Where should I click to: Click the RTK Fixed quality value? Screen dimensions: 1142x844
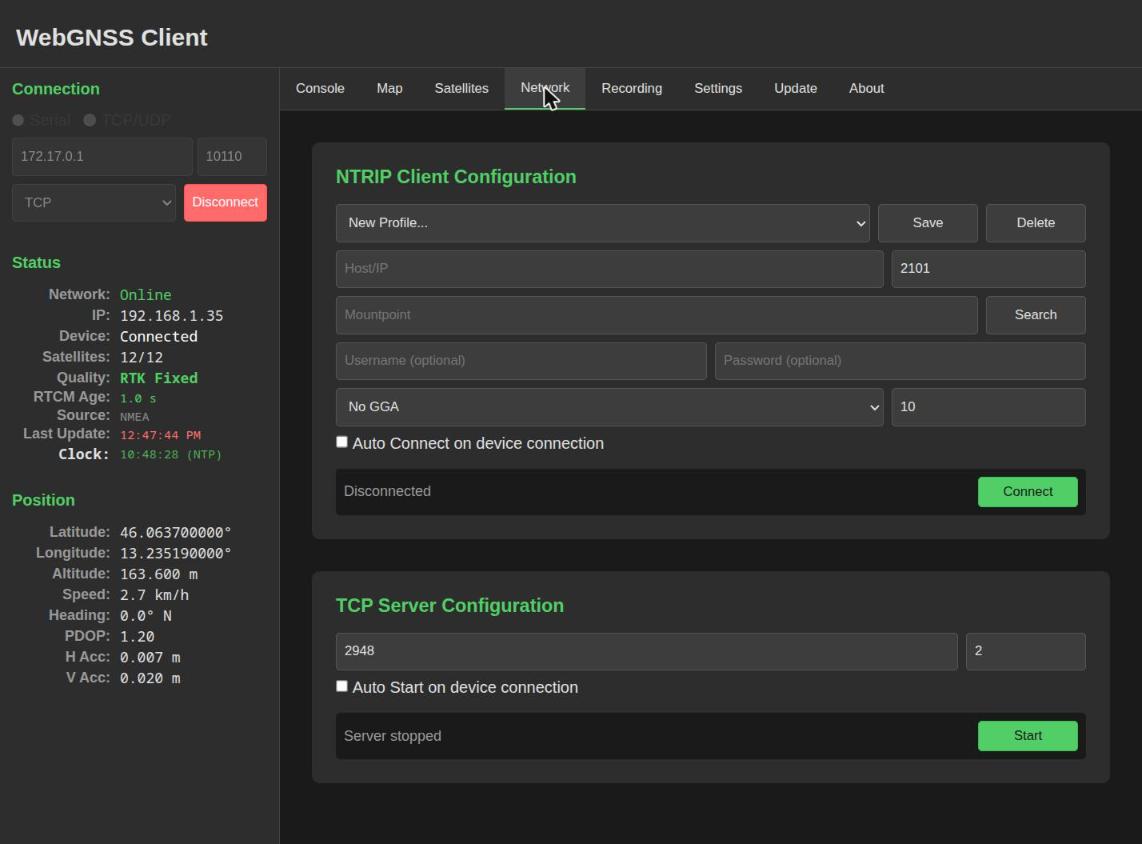[159, 378]
